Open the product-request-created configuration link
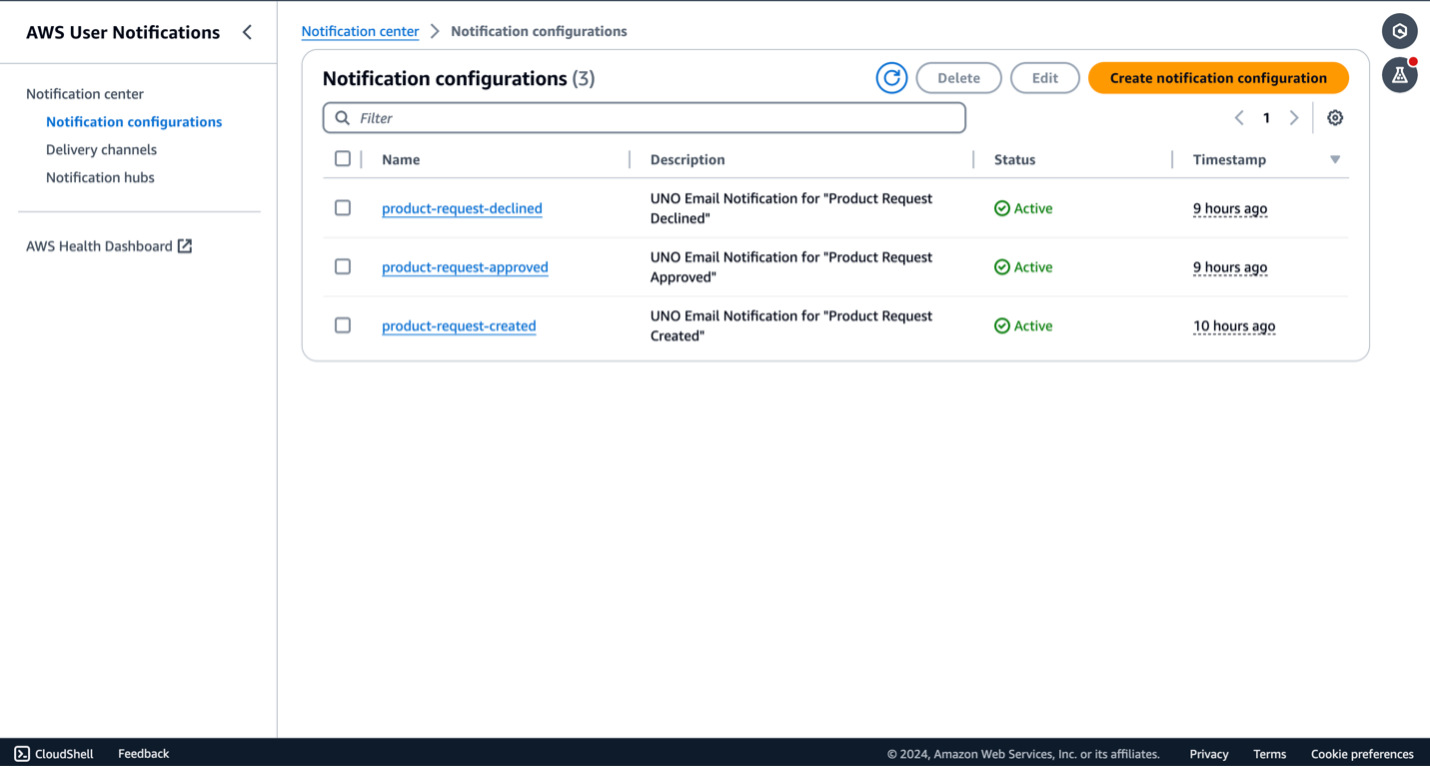 [x=459, y=326]
